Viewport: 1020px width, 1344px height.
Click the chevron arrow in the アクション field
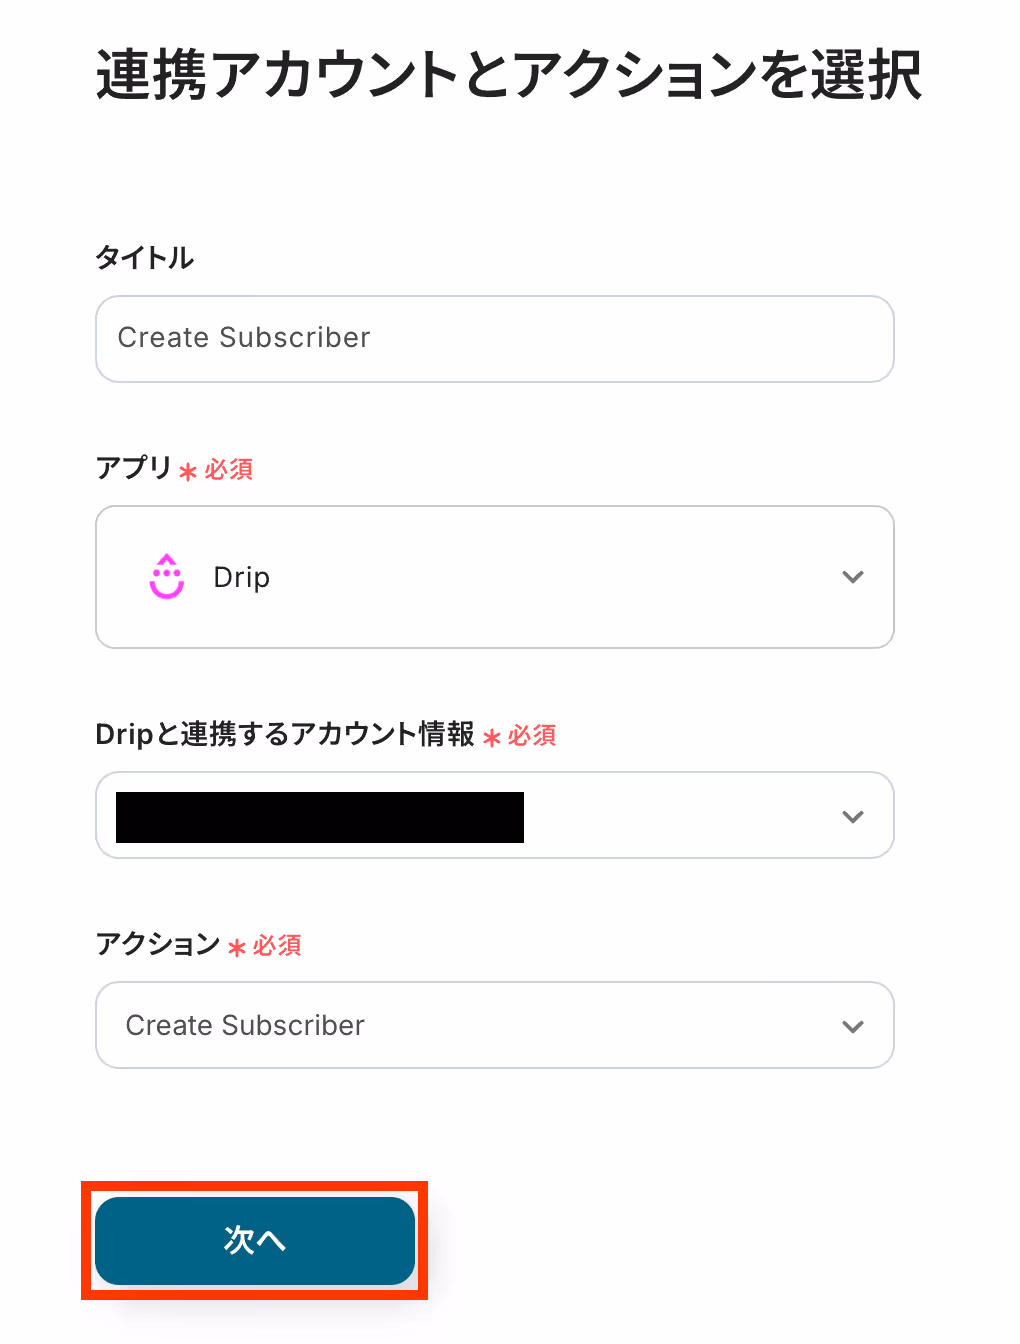[853, 1027]
